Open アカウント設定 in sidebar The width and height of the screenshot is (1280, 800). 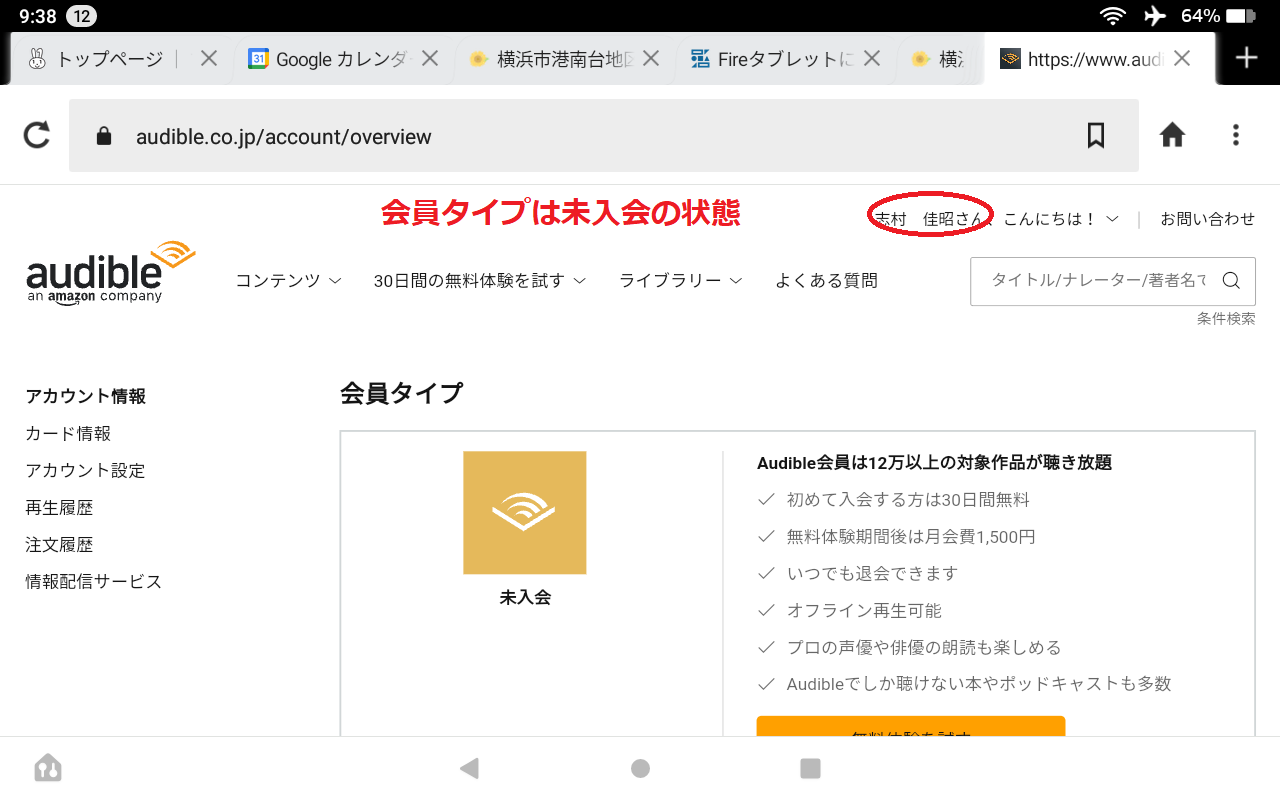point(85,471)
